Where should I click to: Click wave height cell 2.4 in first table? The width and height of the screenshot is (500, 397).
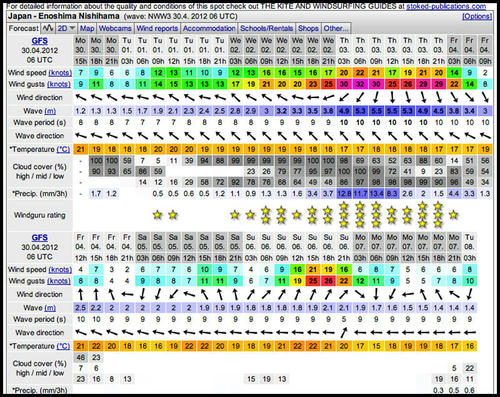pos(204,111)
